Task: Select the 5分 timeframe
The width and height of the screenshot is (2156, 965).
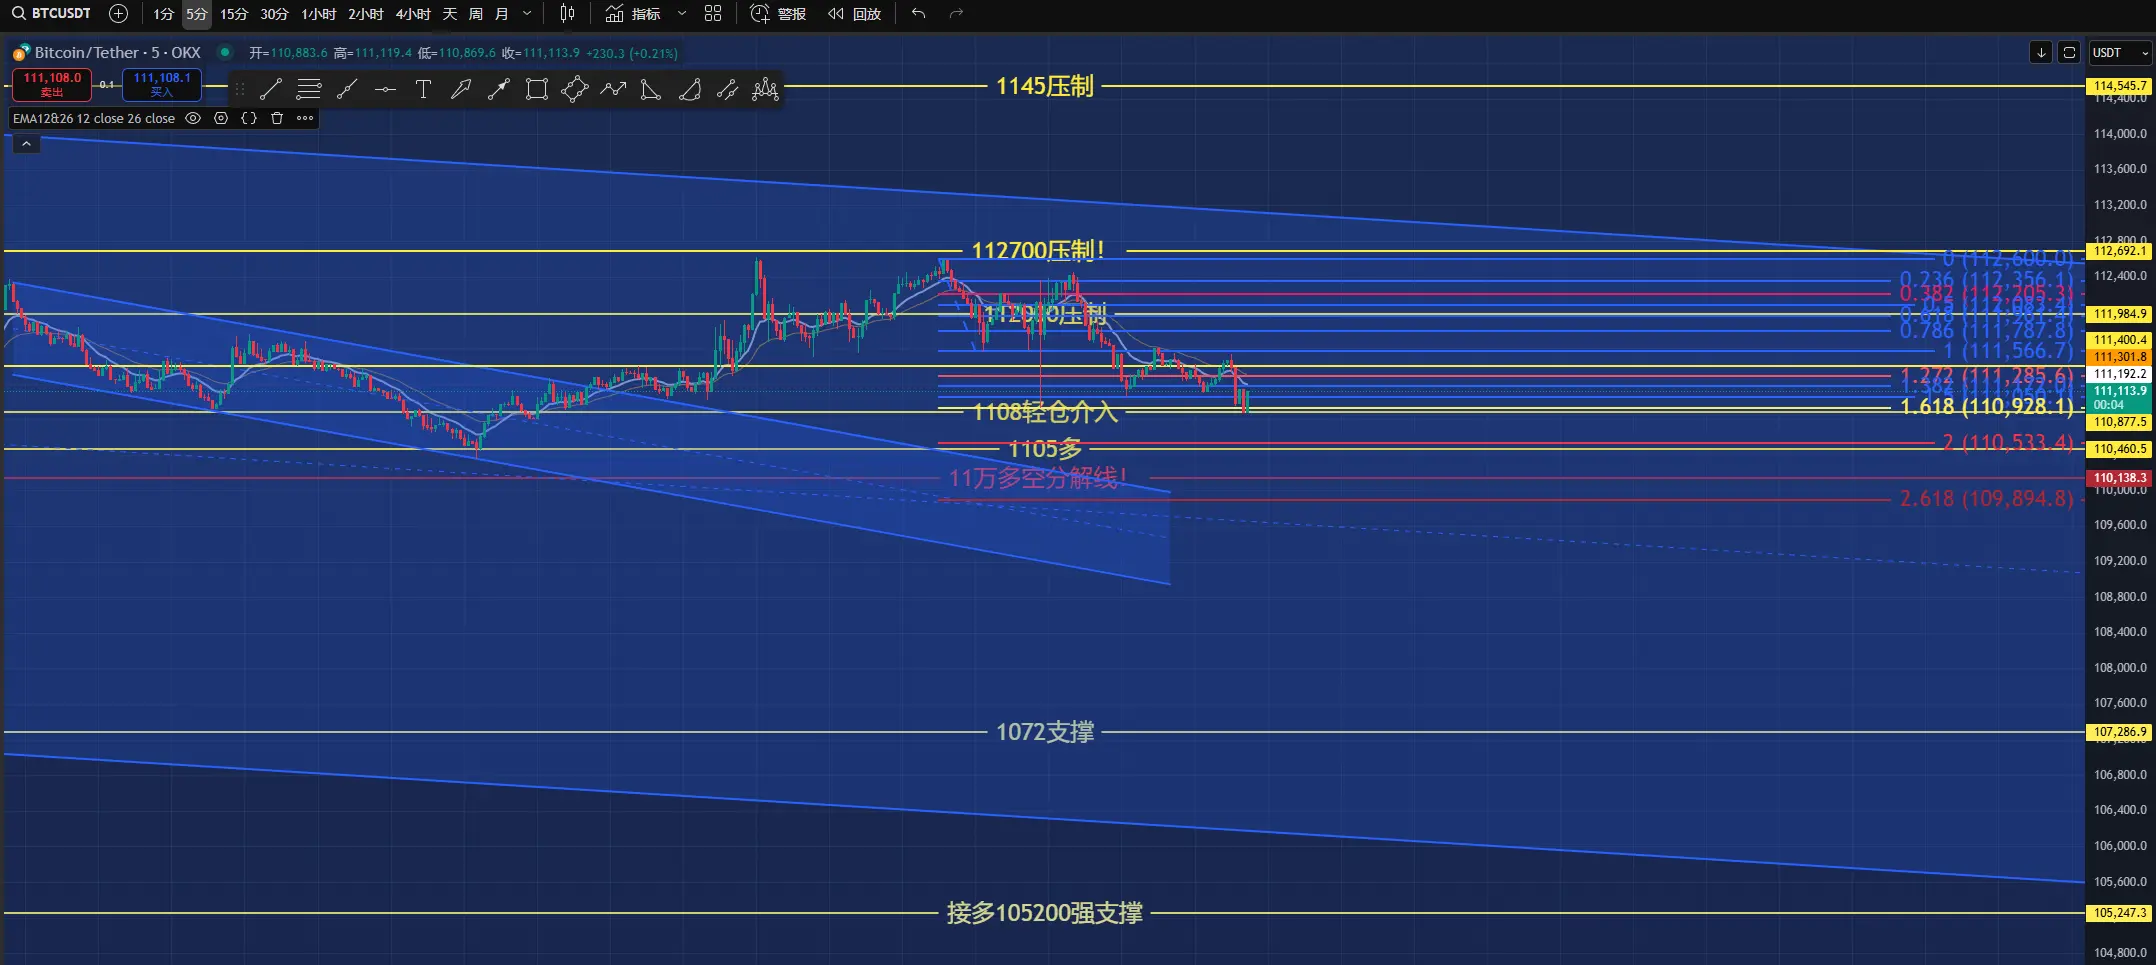Action: [x=196, y=14]
